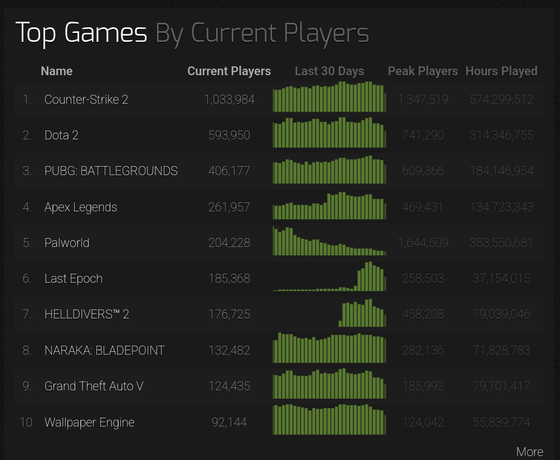Click current players value 261,957
This screenshot has width=560, height=460.
point(229,207)
